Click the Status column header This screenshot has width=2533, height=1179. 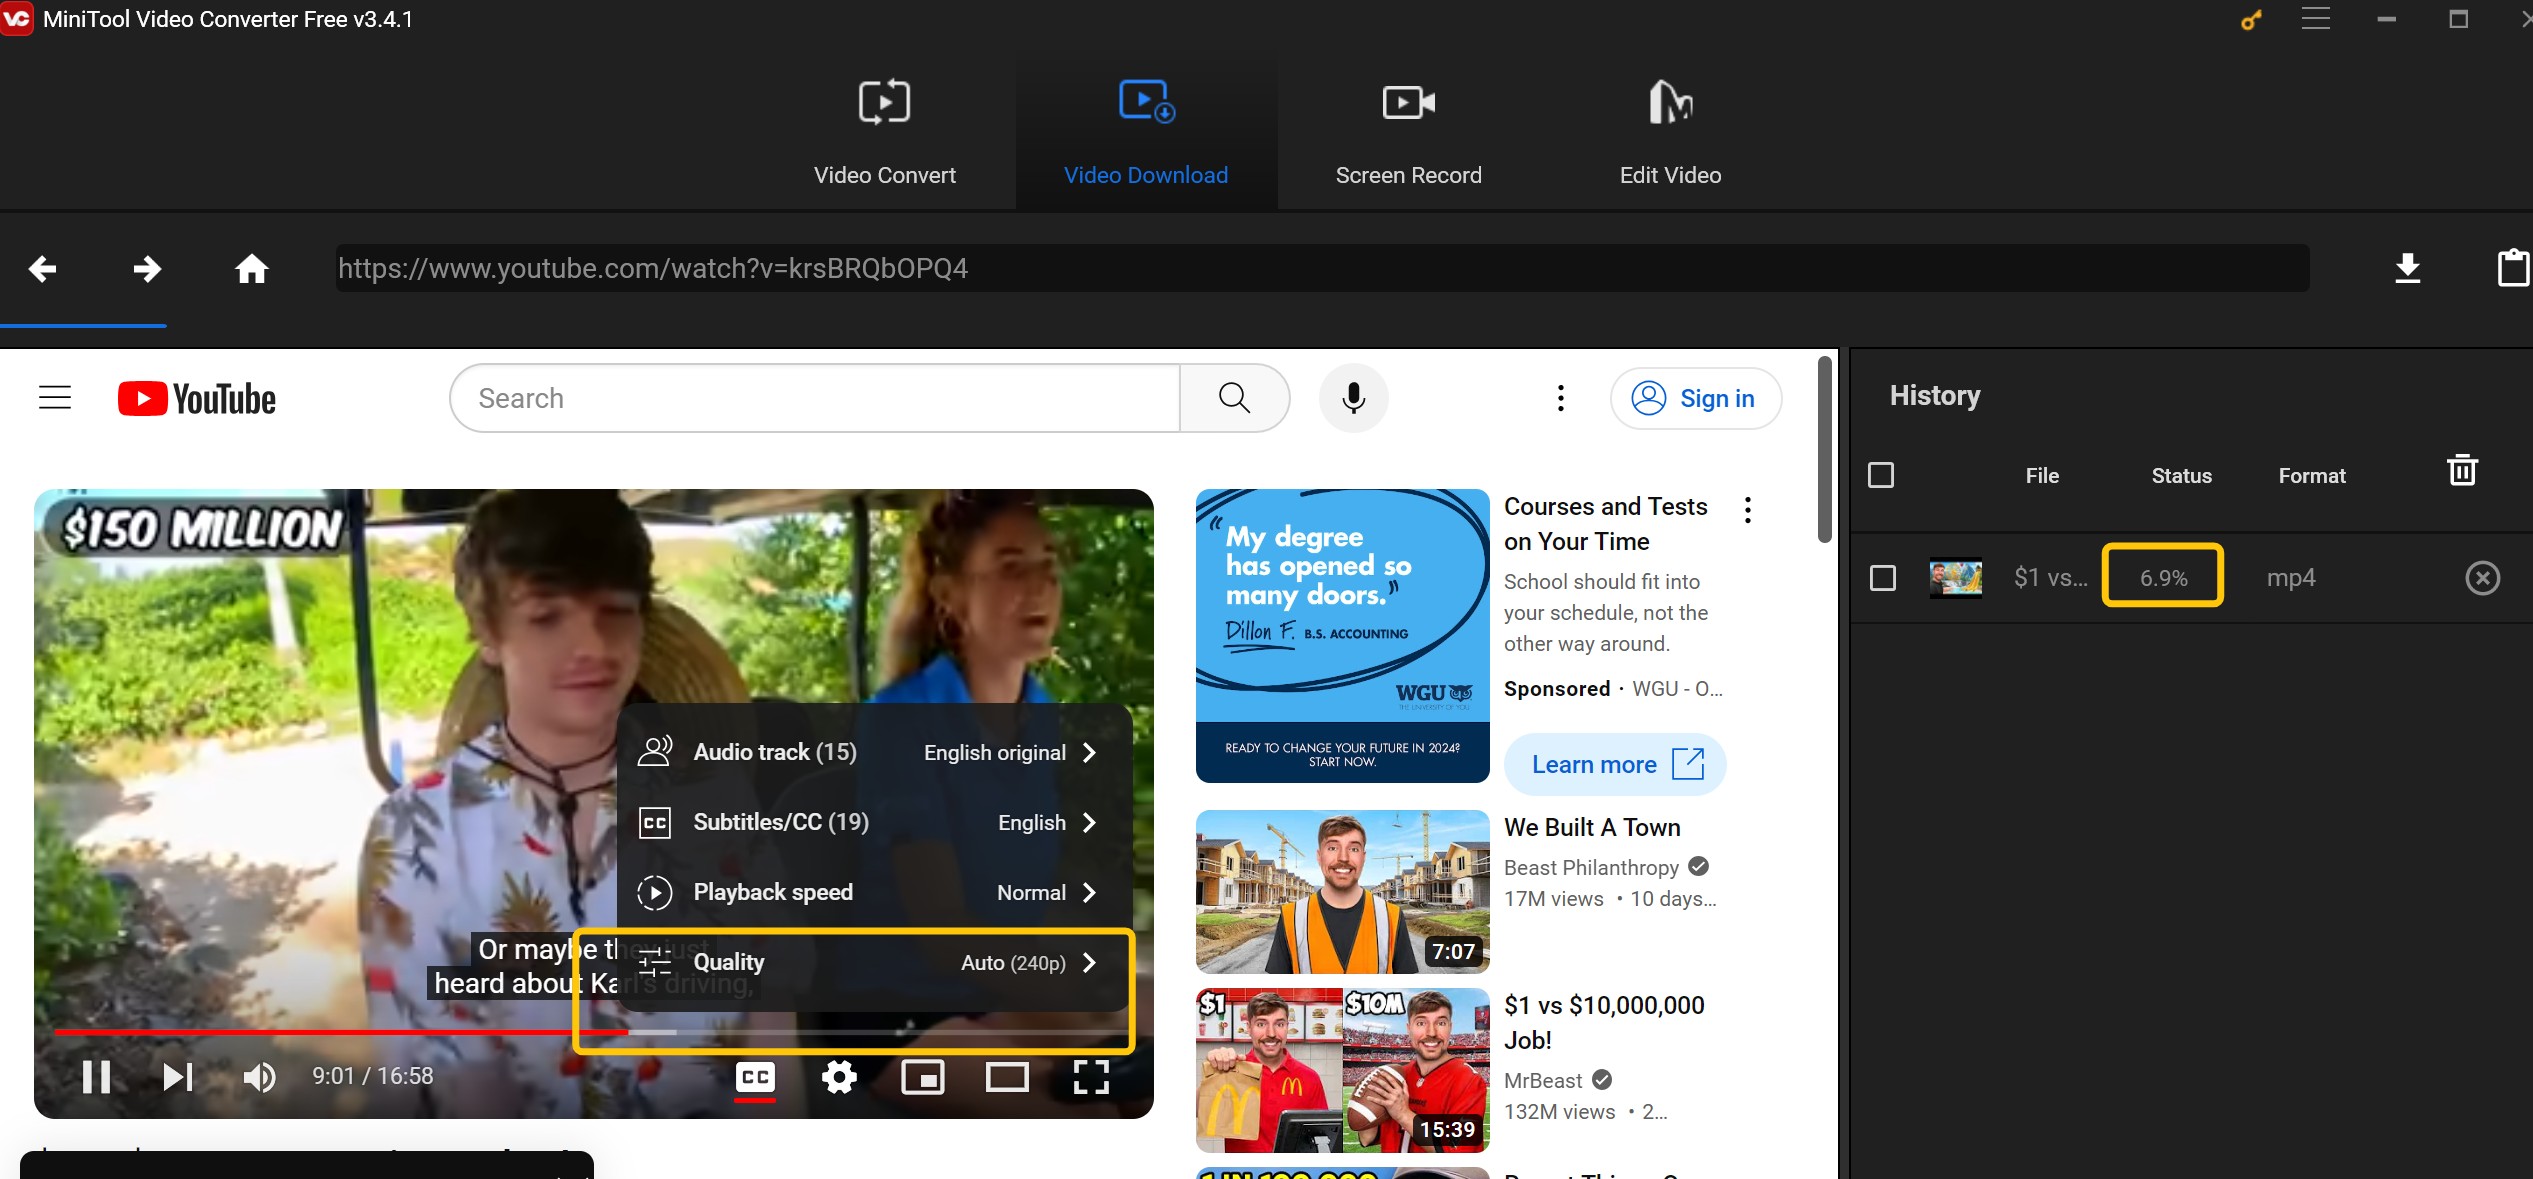click(x=2181, y=476)
